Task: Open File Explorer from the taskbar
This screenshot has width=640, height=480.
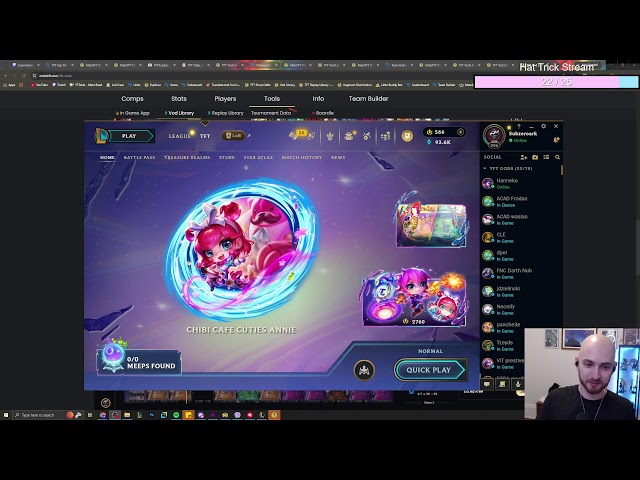Action: (127, 415)
